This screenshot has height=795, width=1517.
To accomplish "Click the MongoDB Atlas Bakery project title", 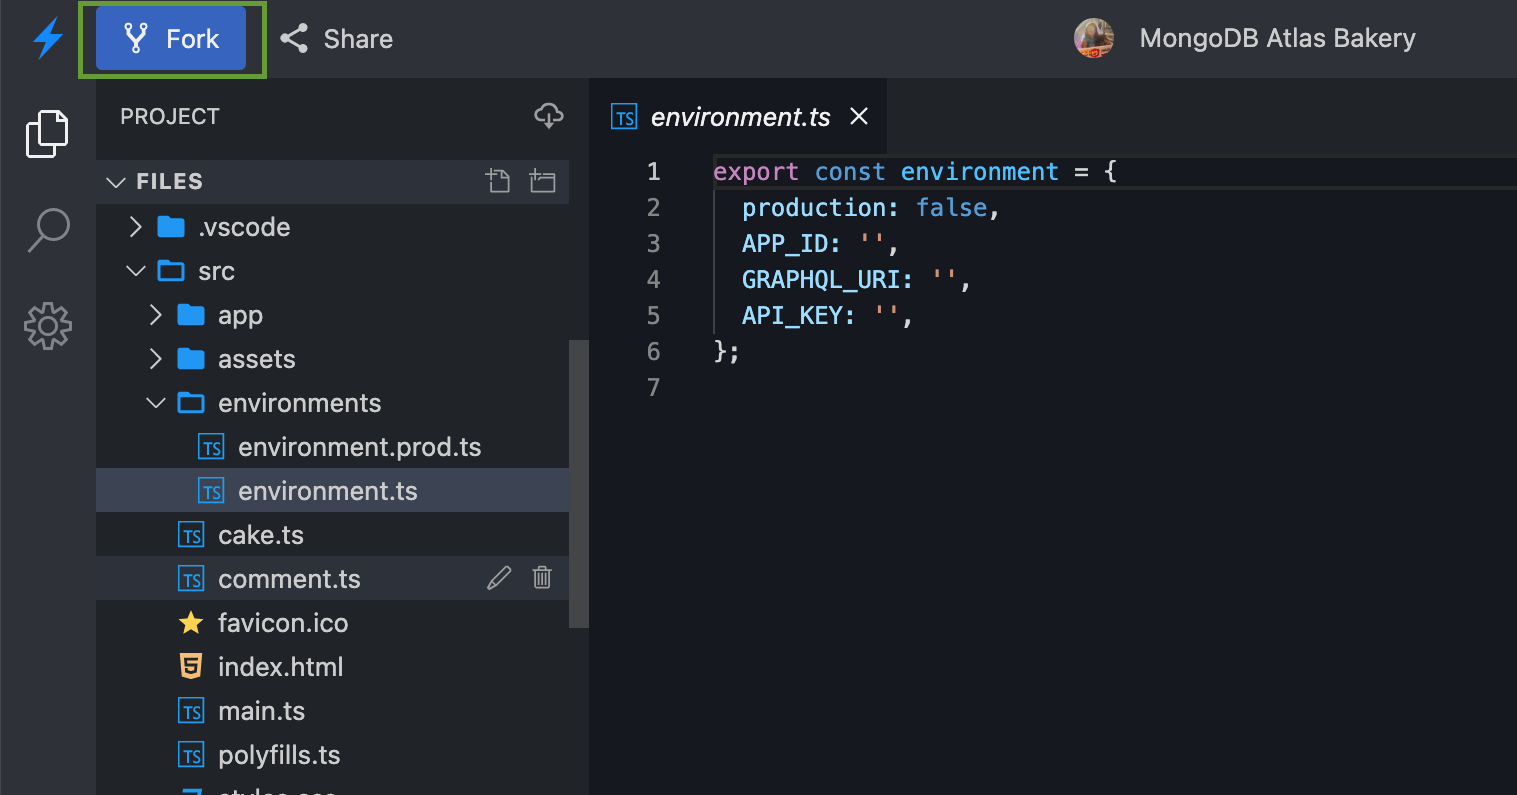I will (x=1277, y=38).
